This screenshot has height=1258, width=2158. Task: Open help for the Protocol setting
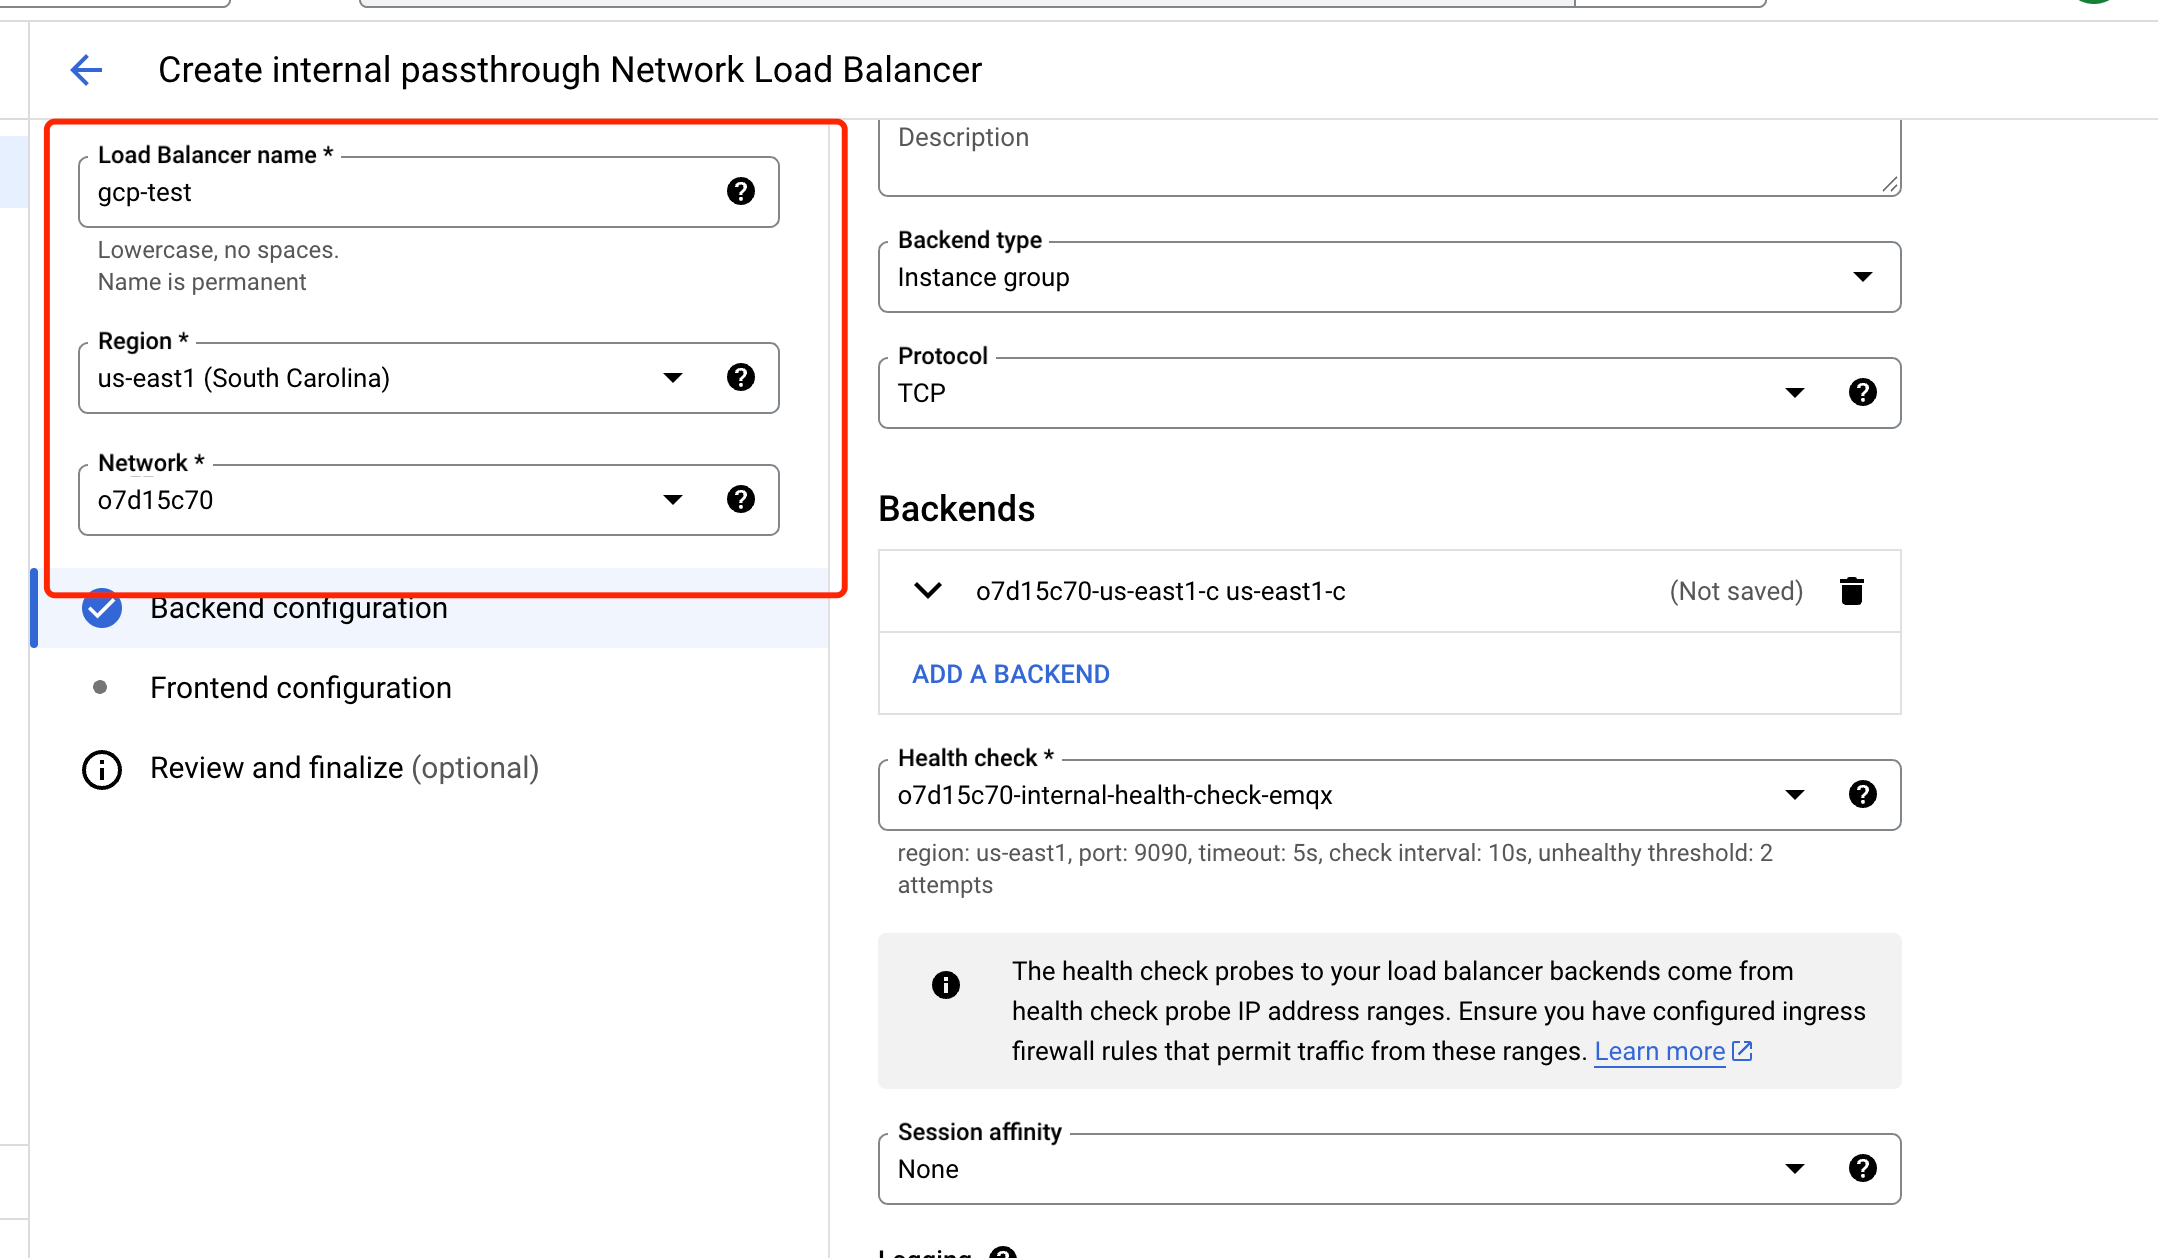point(1862,391)
